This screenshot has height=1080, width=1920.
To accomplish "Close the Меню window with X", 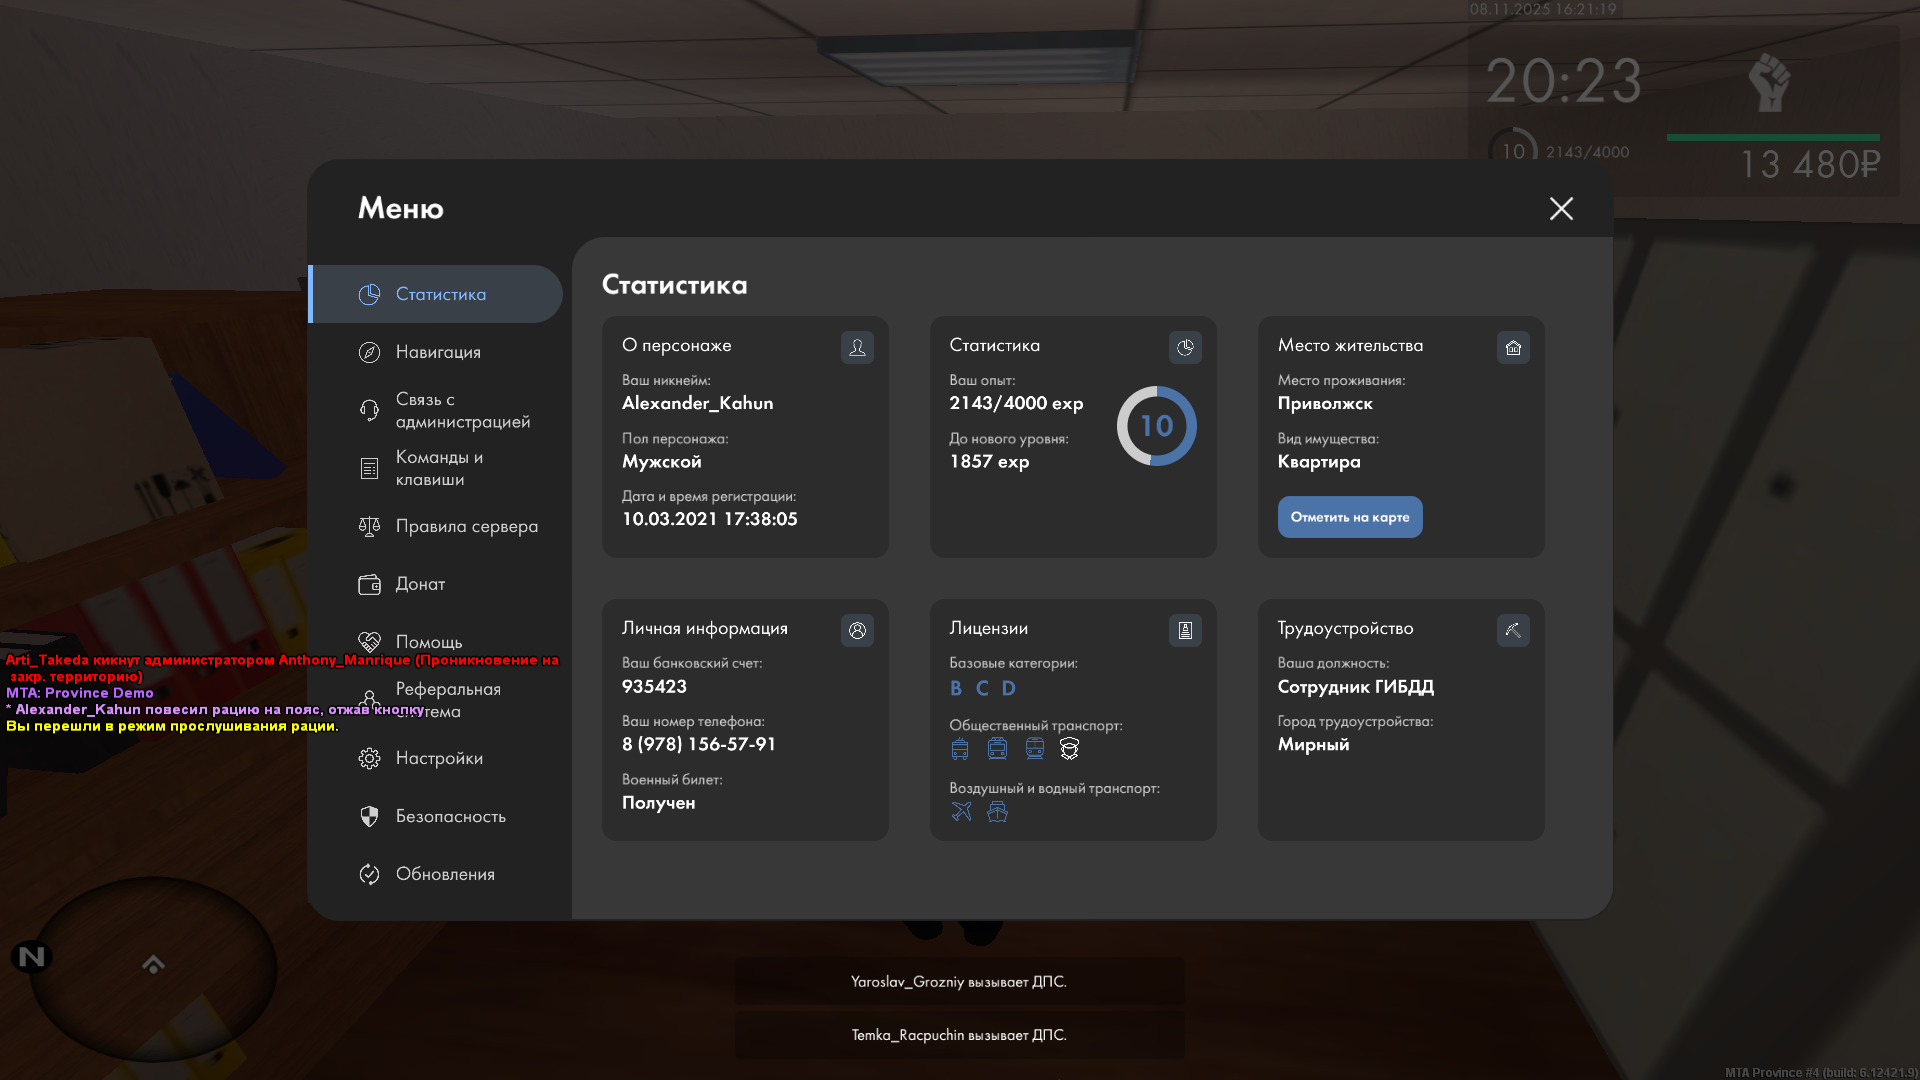I will click(x=1561, y=208).
